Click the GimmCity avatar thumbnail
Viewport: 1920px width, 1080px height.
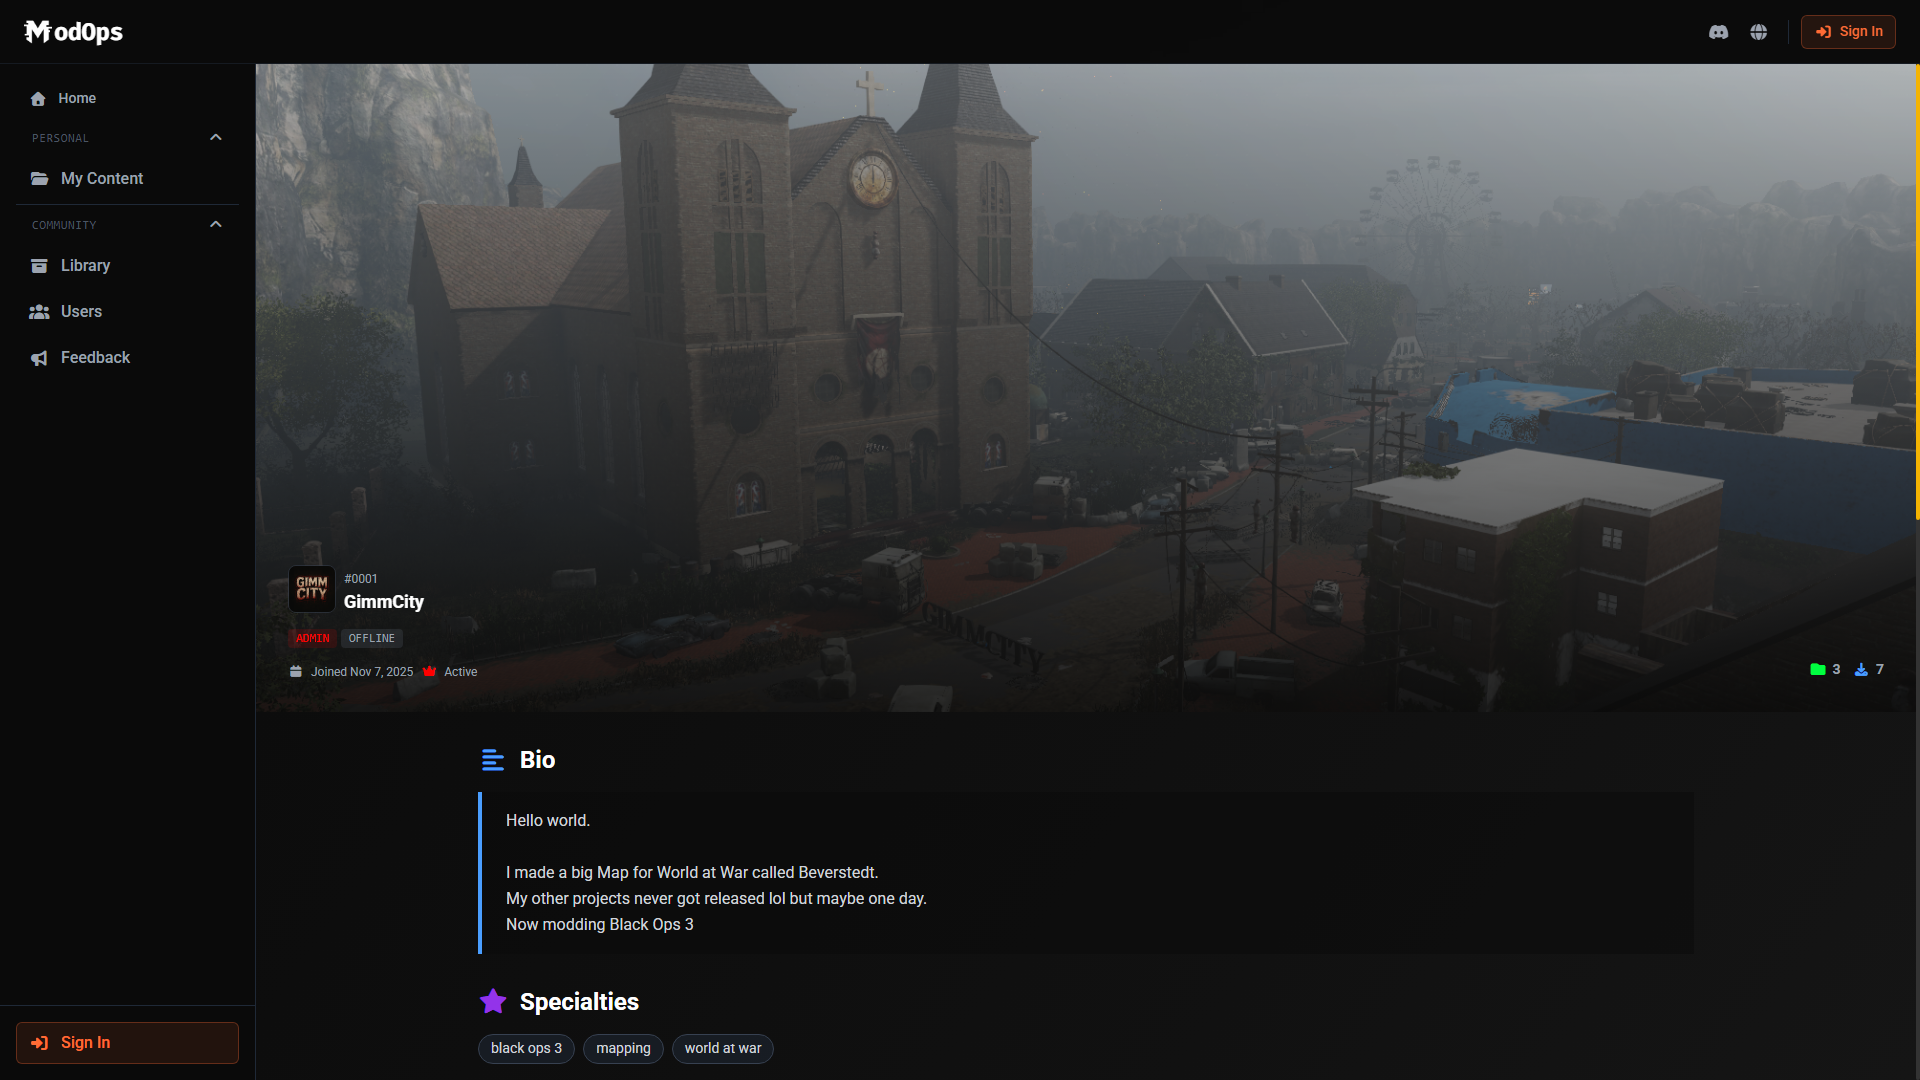(311, 589)
